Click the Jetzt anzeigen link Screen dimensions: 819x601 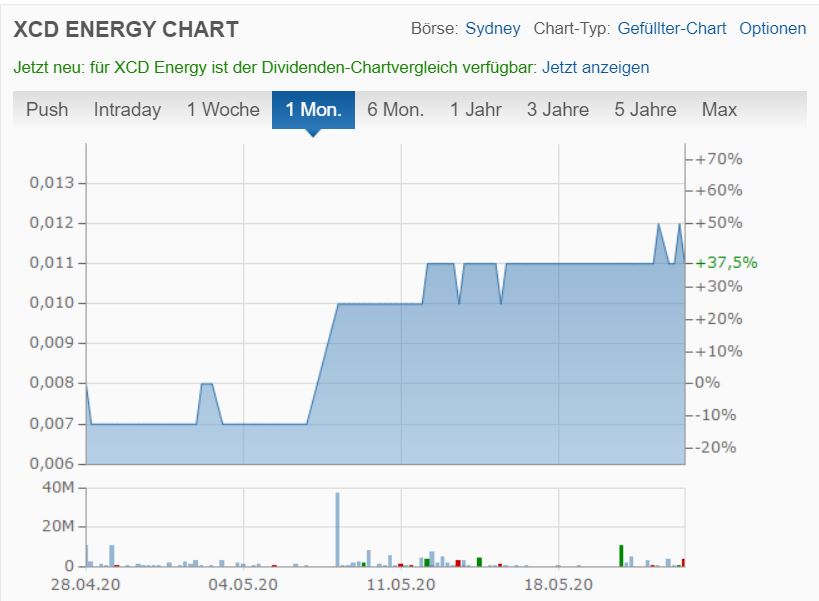tap(595, 67)
